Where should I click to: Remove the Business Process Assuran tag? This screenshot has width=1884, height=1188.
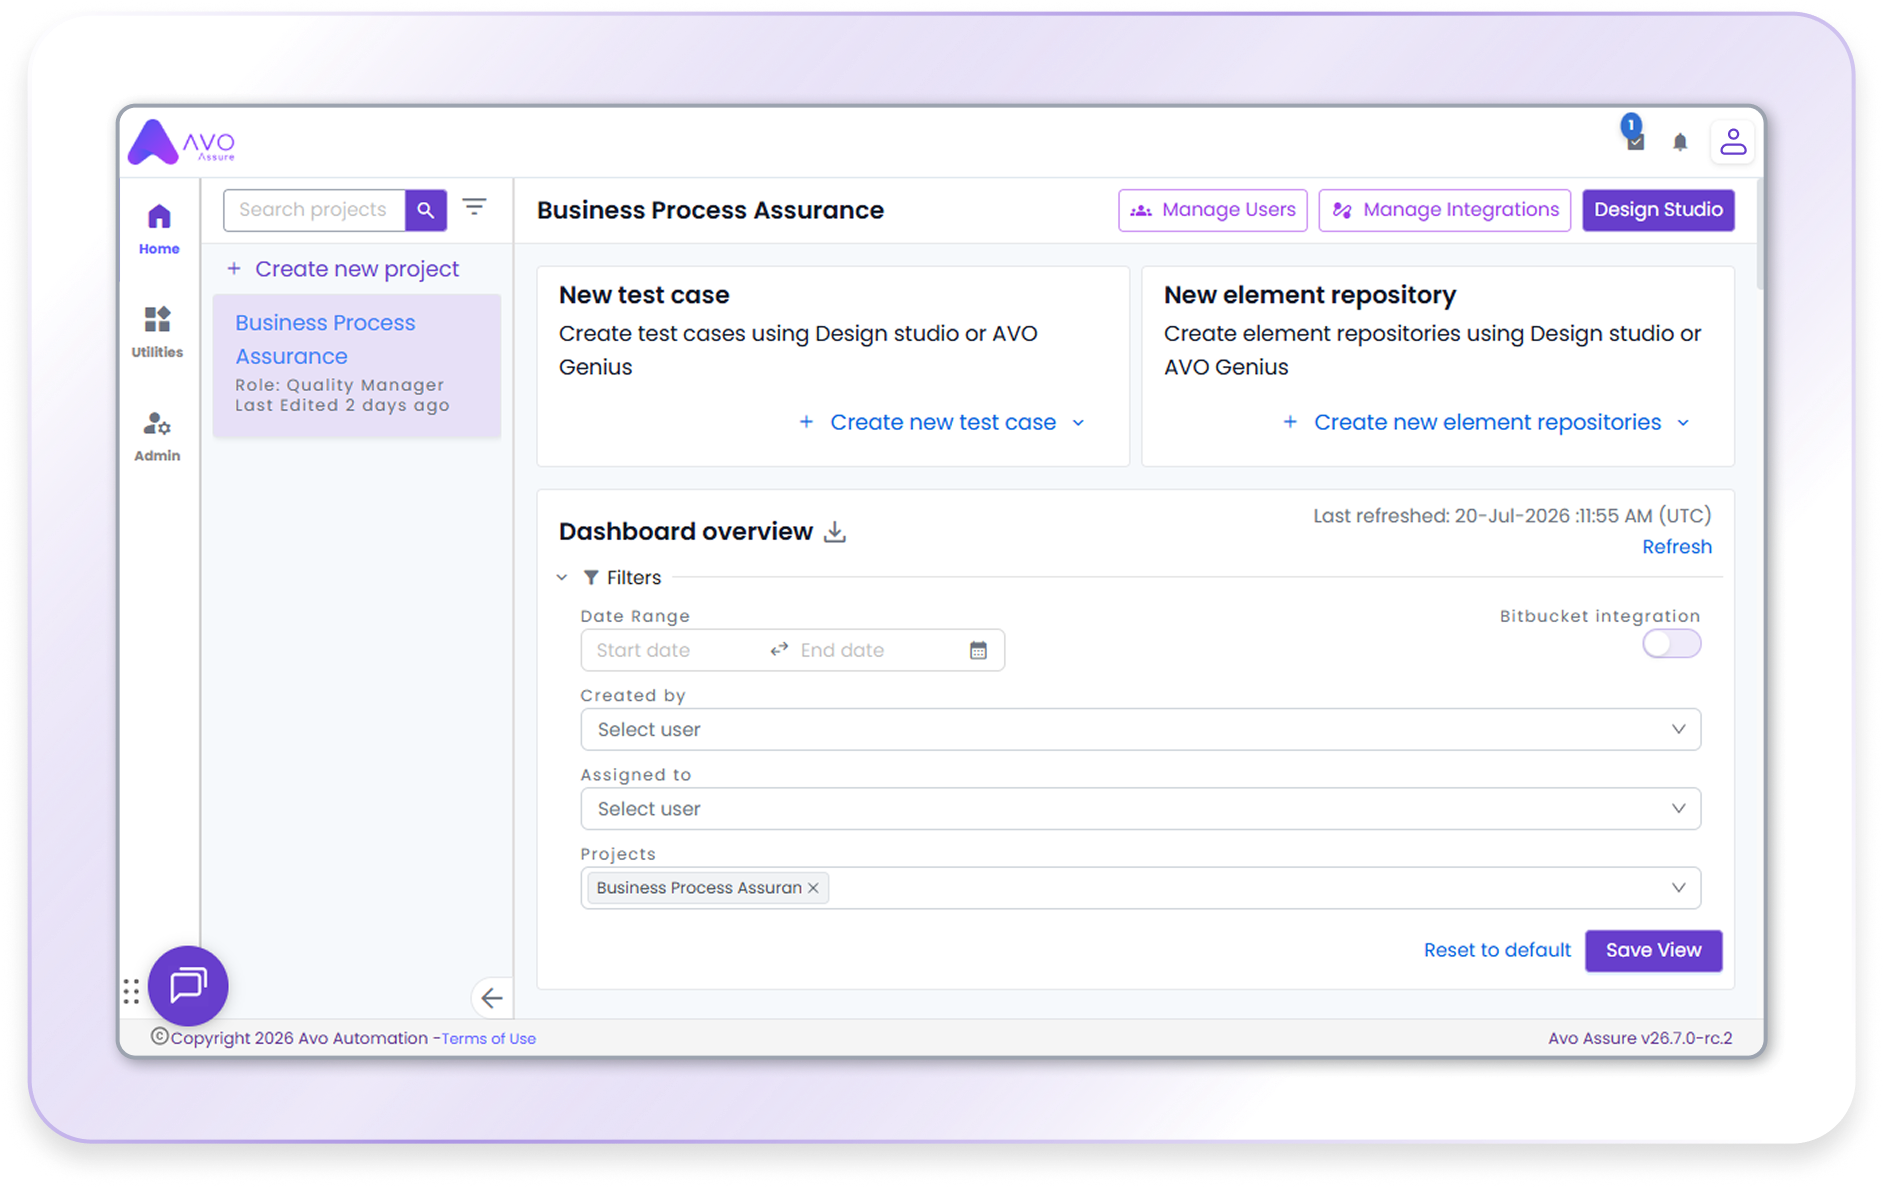814,888
